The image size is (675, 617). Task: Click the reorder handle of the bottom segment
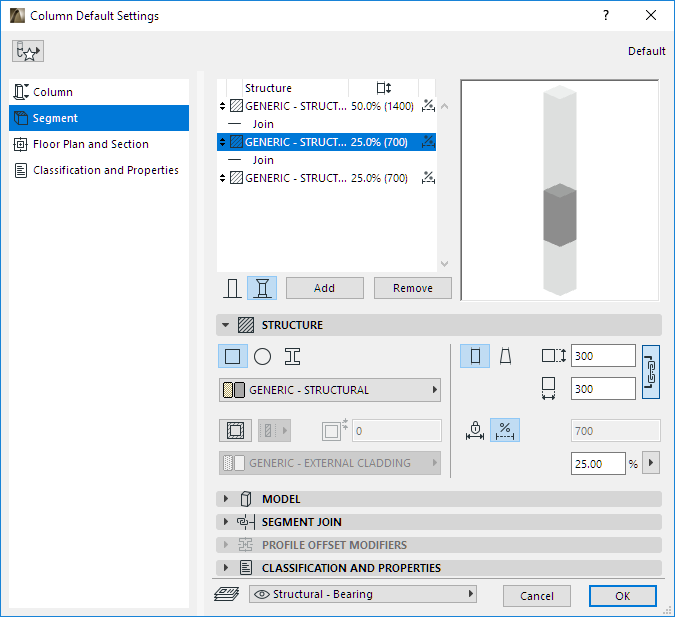click(x=222, y=178)
